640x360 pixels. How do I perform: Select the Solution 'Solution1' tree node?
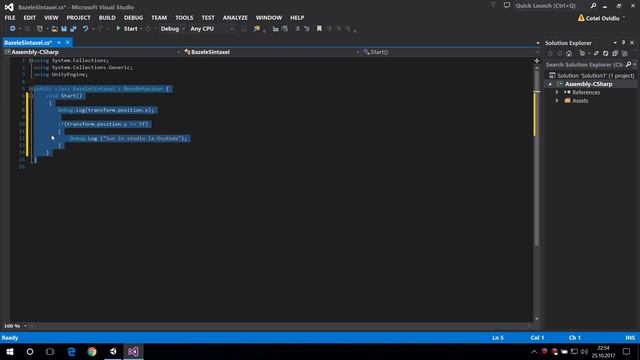pos(591,76)
